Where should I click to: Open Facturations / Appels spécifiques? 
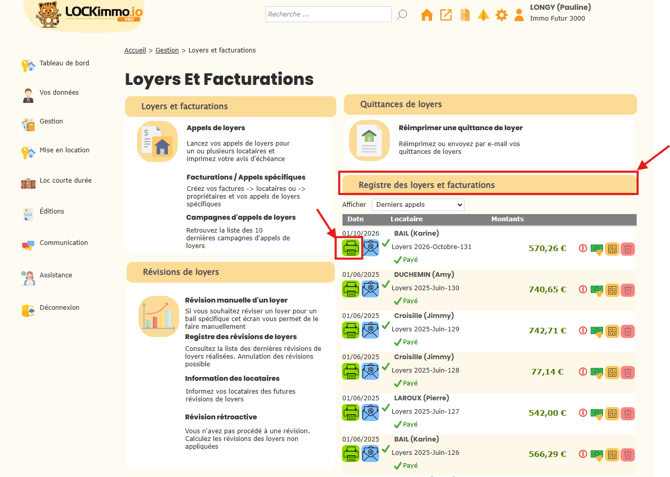[246, 177]
